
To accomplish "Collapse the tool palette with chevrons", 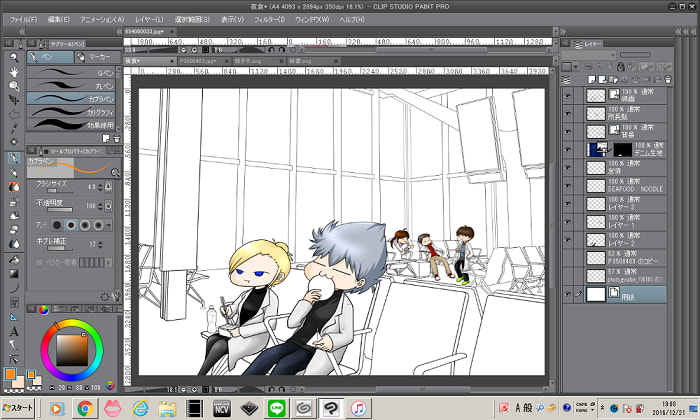I will [x=21, y=31].
